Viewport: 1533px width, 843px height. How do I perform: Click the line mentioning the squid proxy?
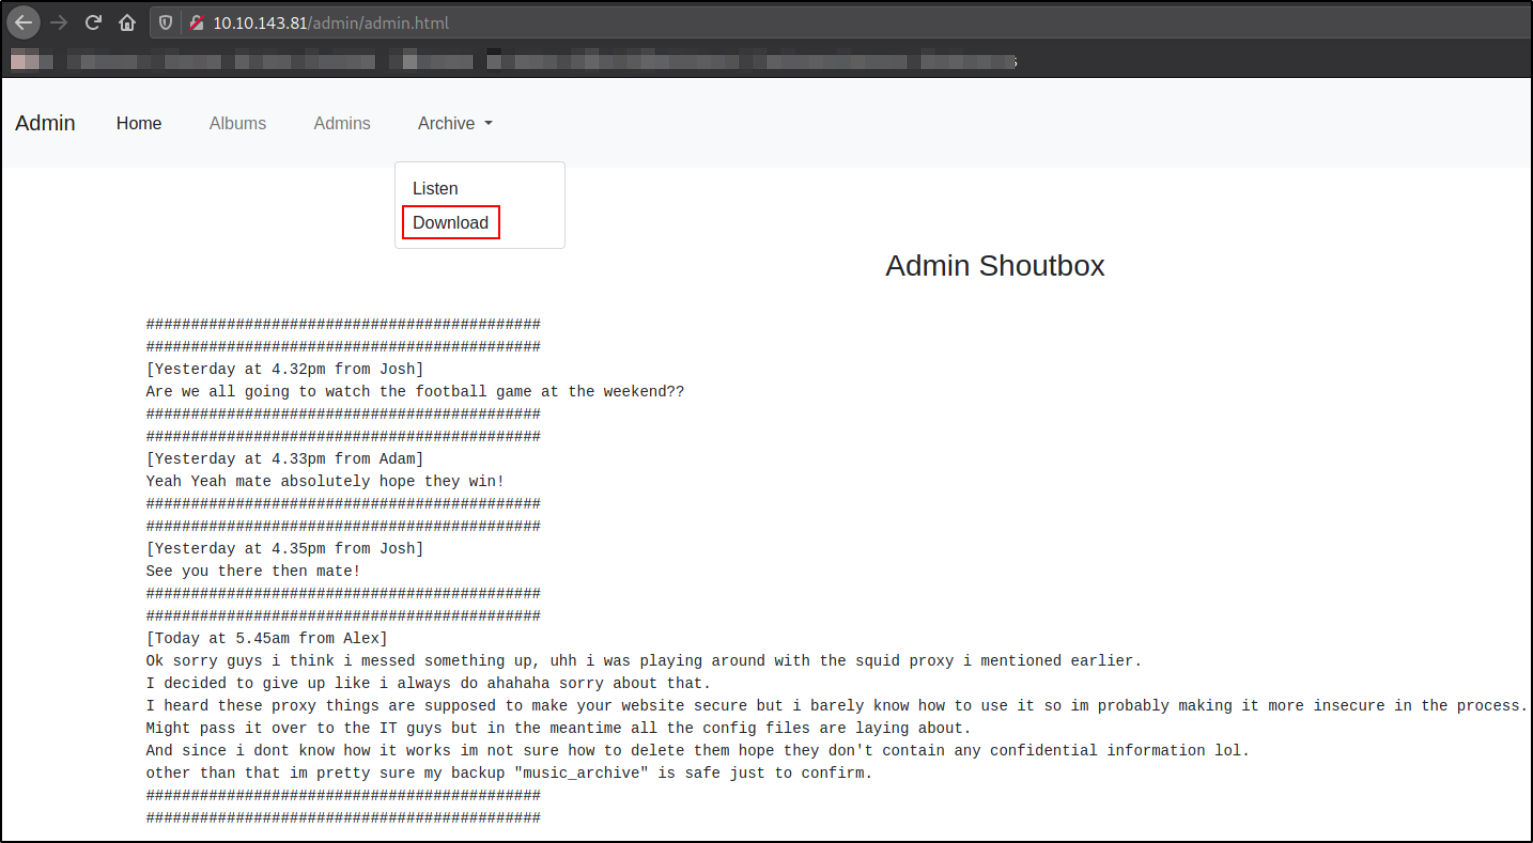(644, 660)
